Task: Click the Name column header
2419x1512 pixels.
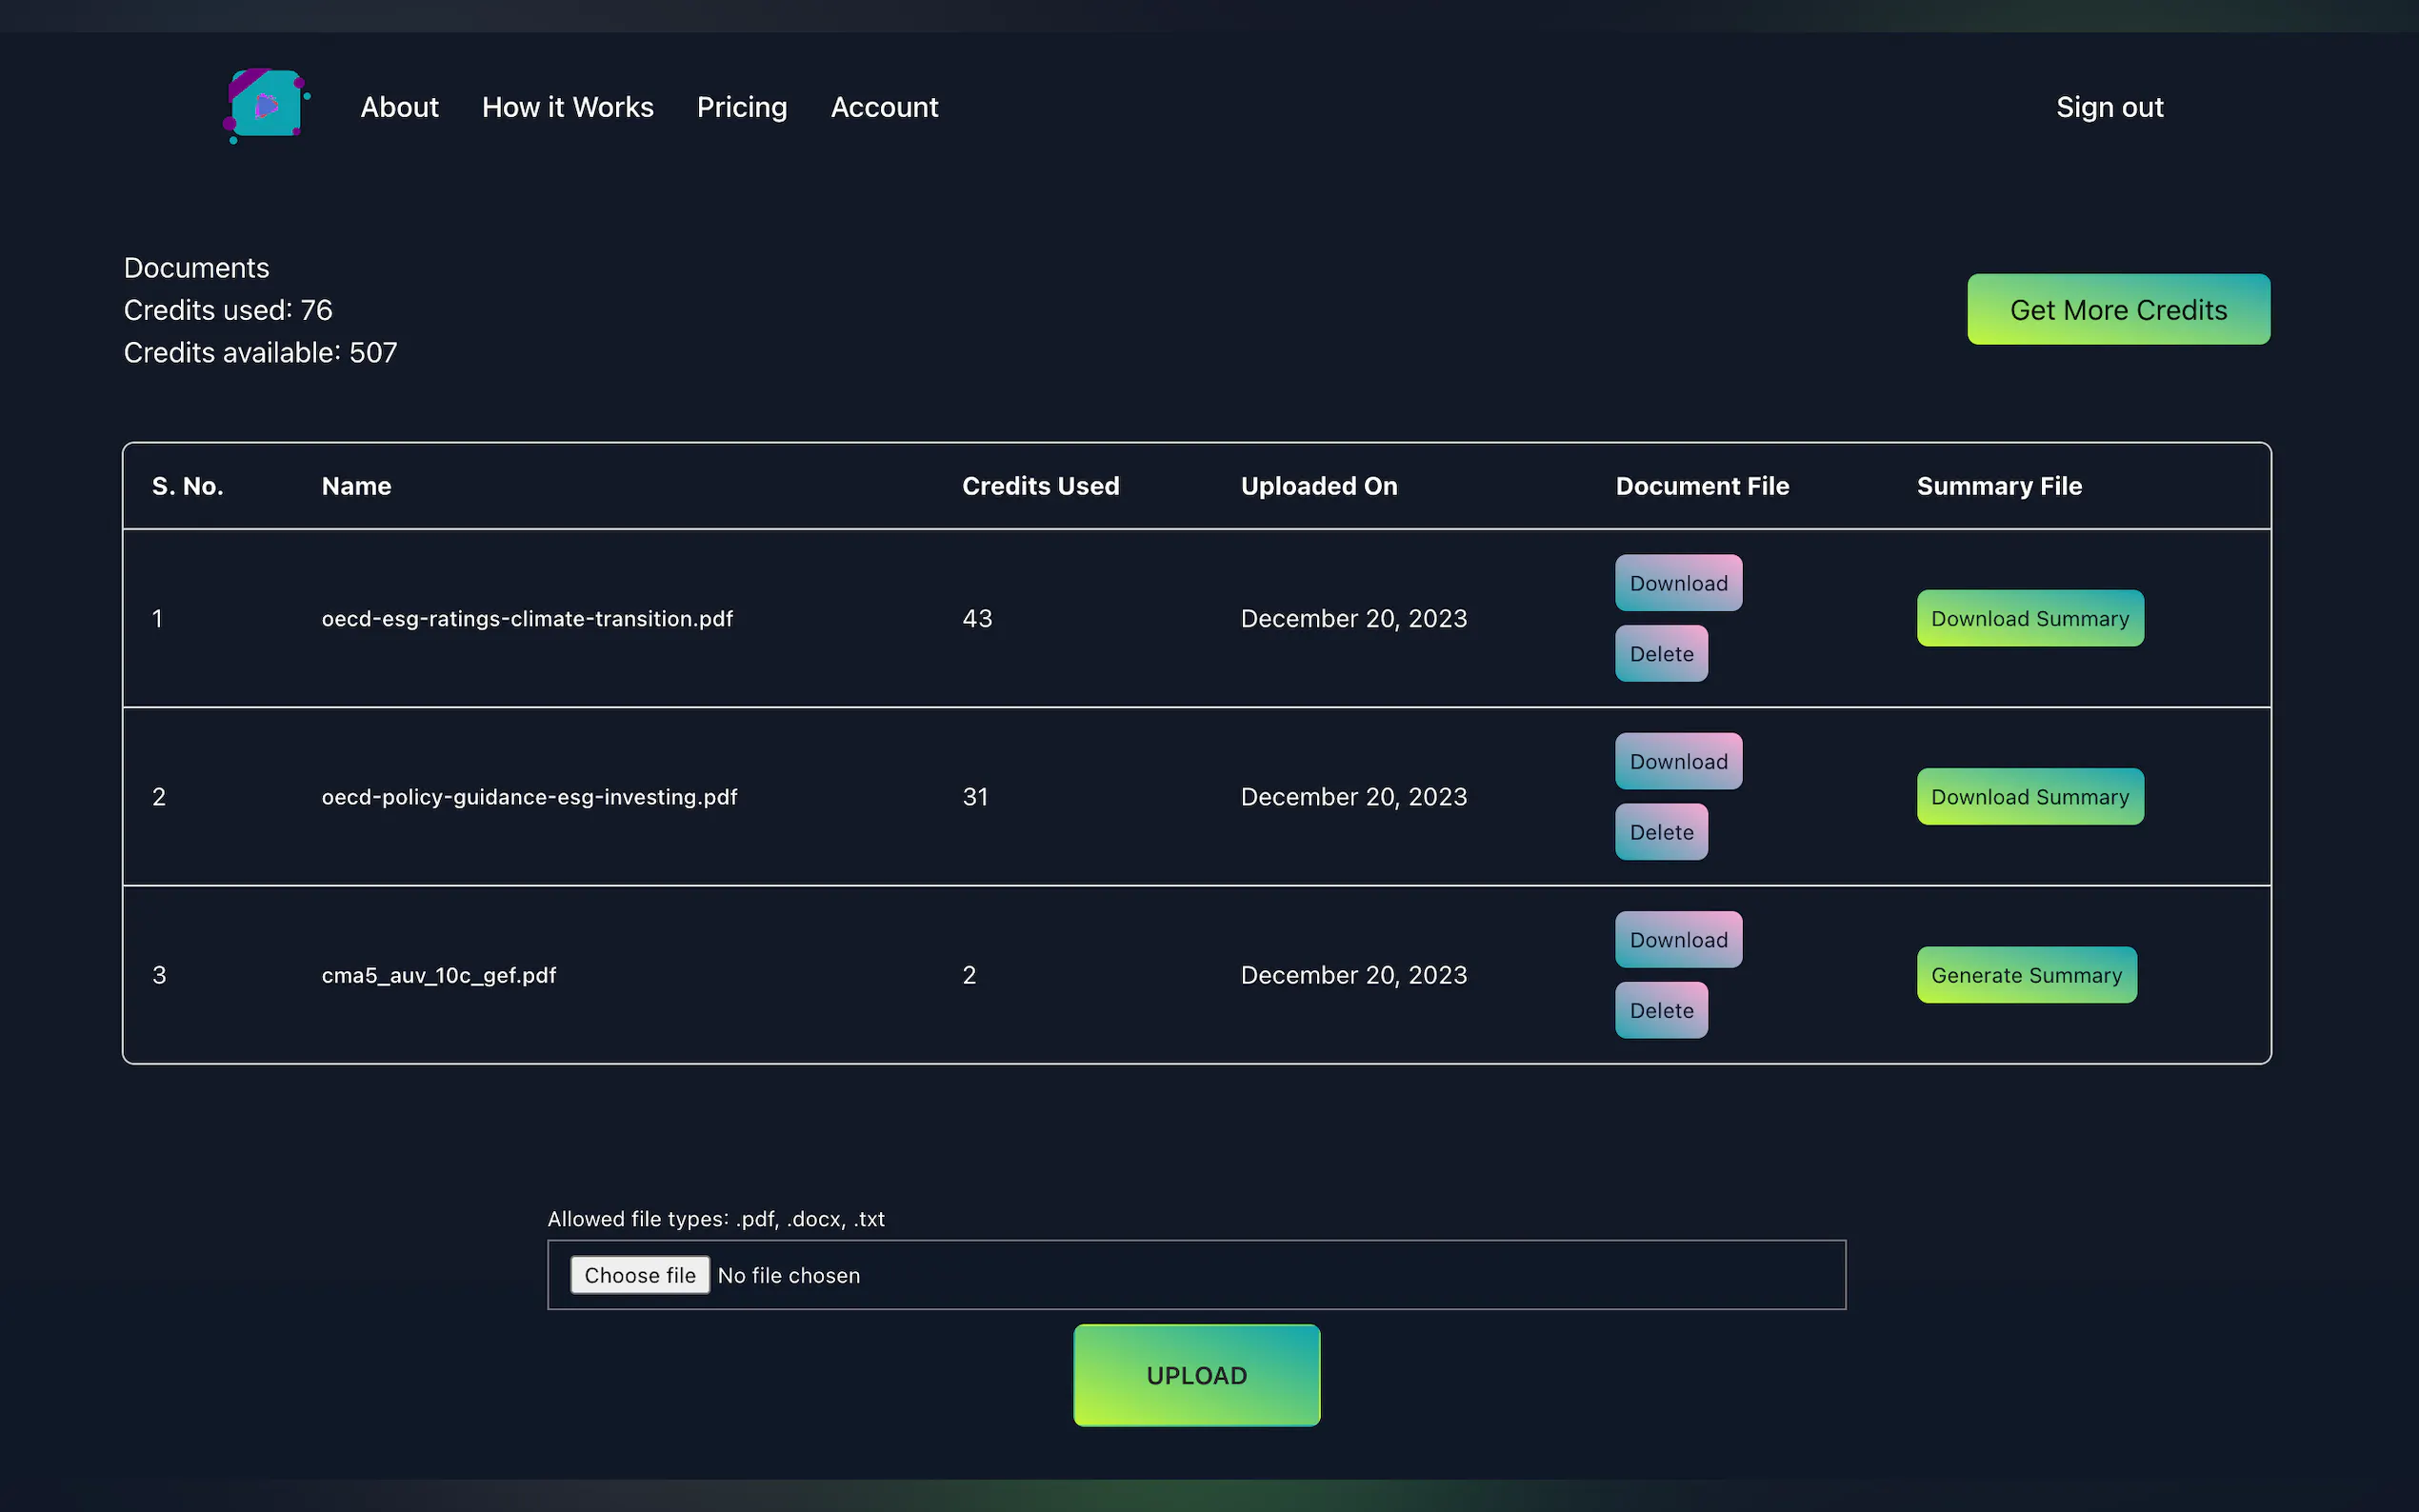Action: point(356,486)
